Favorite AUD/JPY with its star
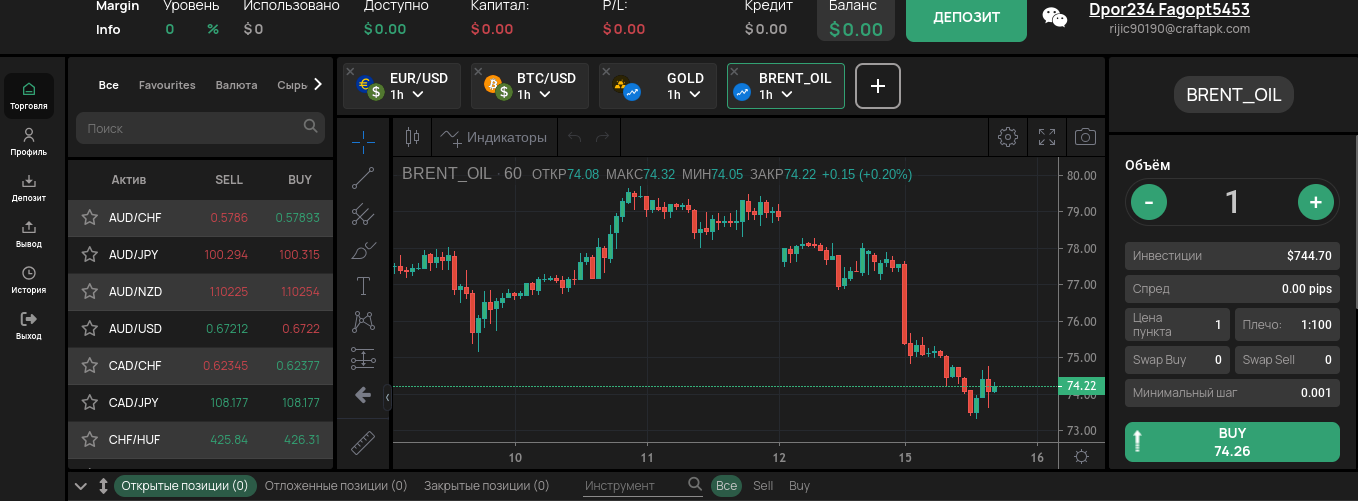Image resolution: width=1358 pixels, height=501 pixels. coord(89,254)
